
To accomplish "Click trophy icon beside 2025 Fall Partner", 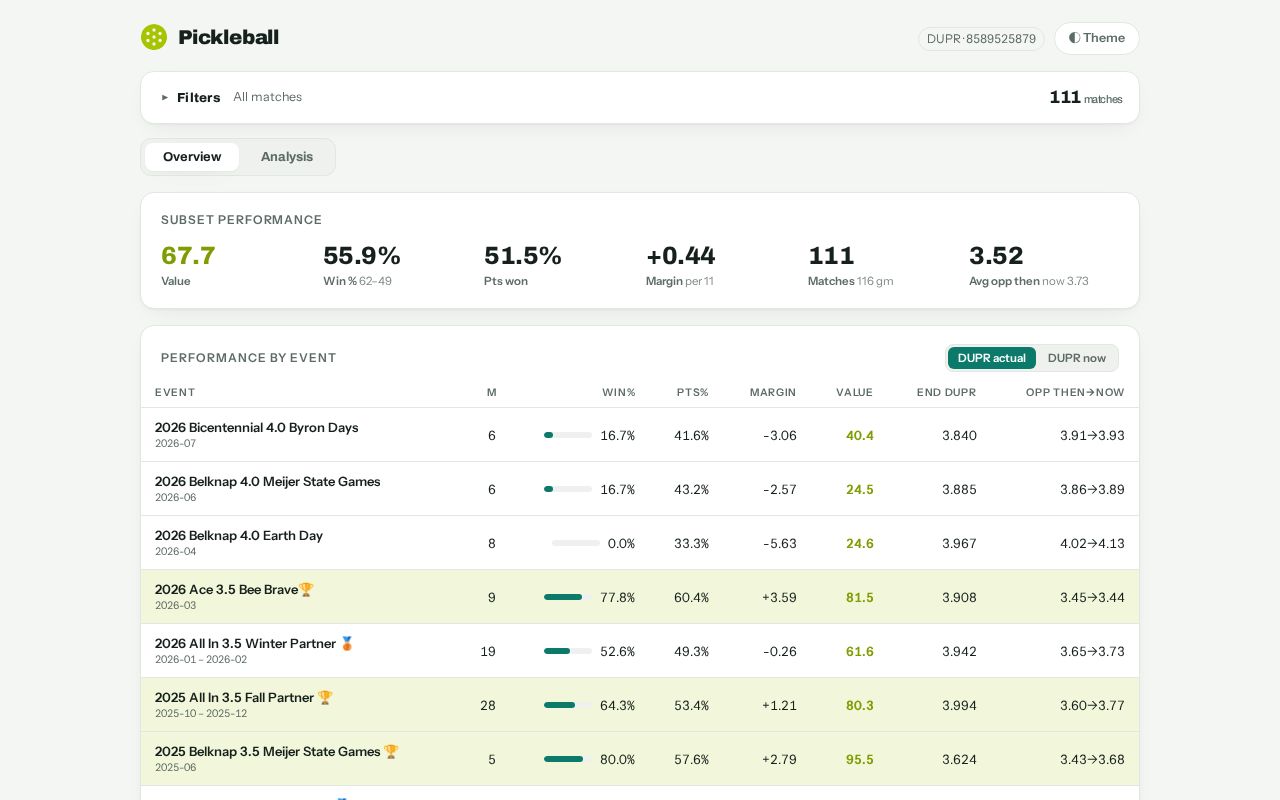I will coord(325,698).
